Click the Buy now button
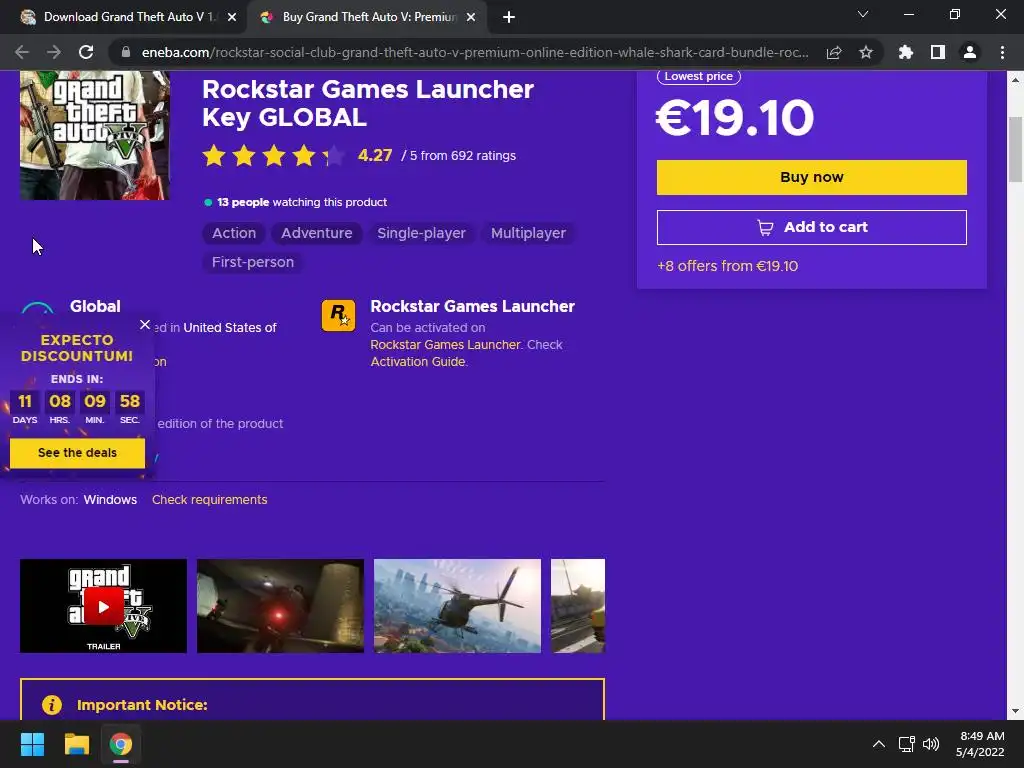 pyautogui.click(x=812, y=177)
